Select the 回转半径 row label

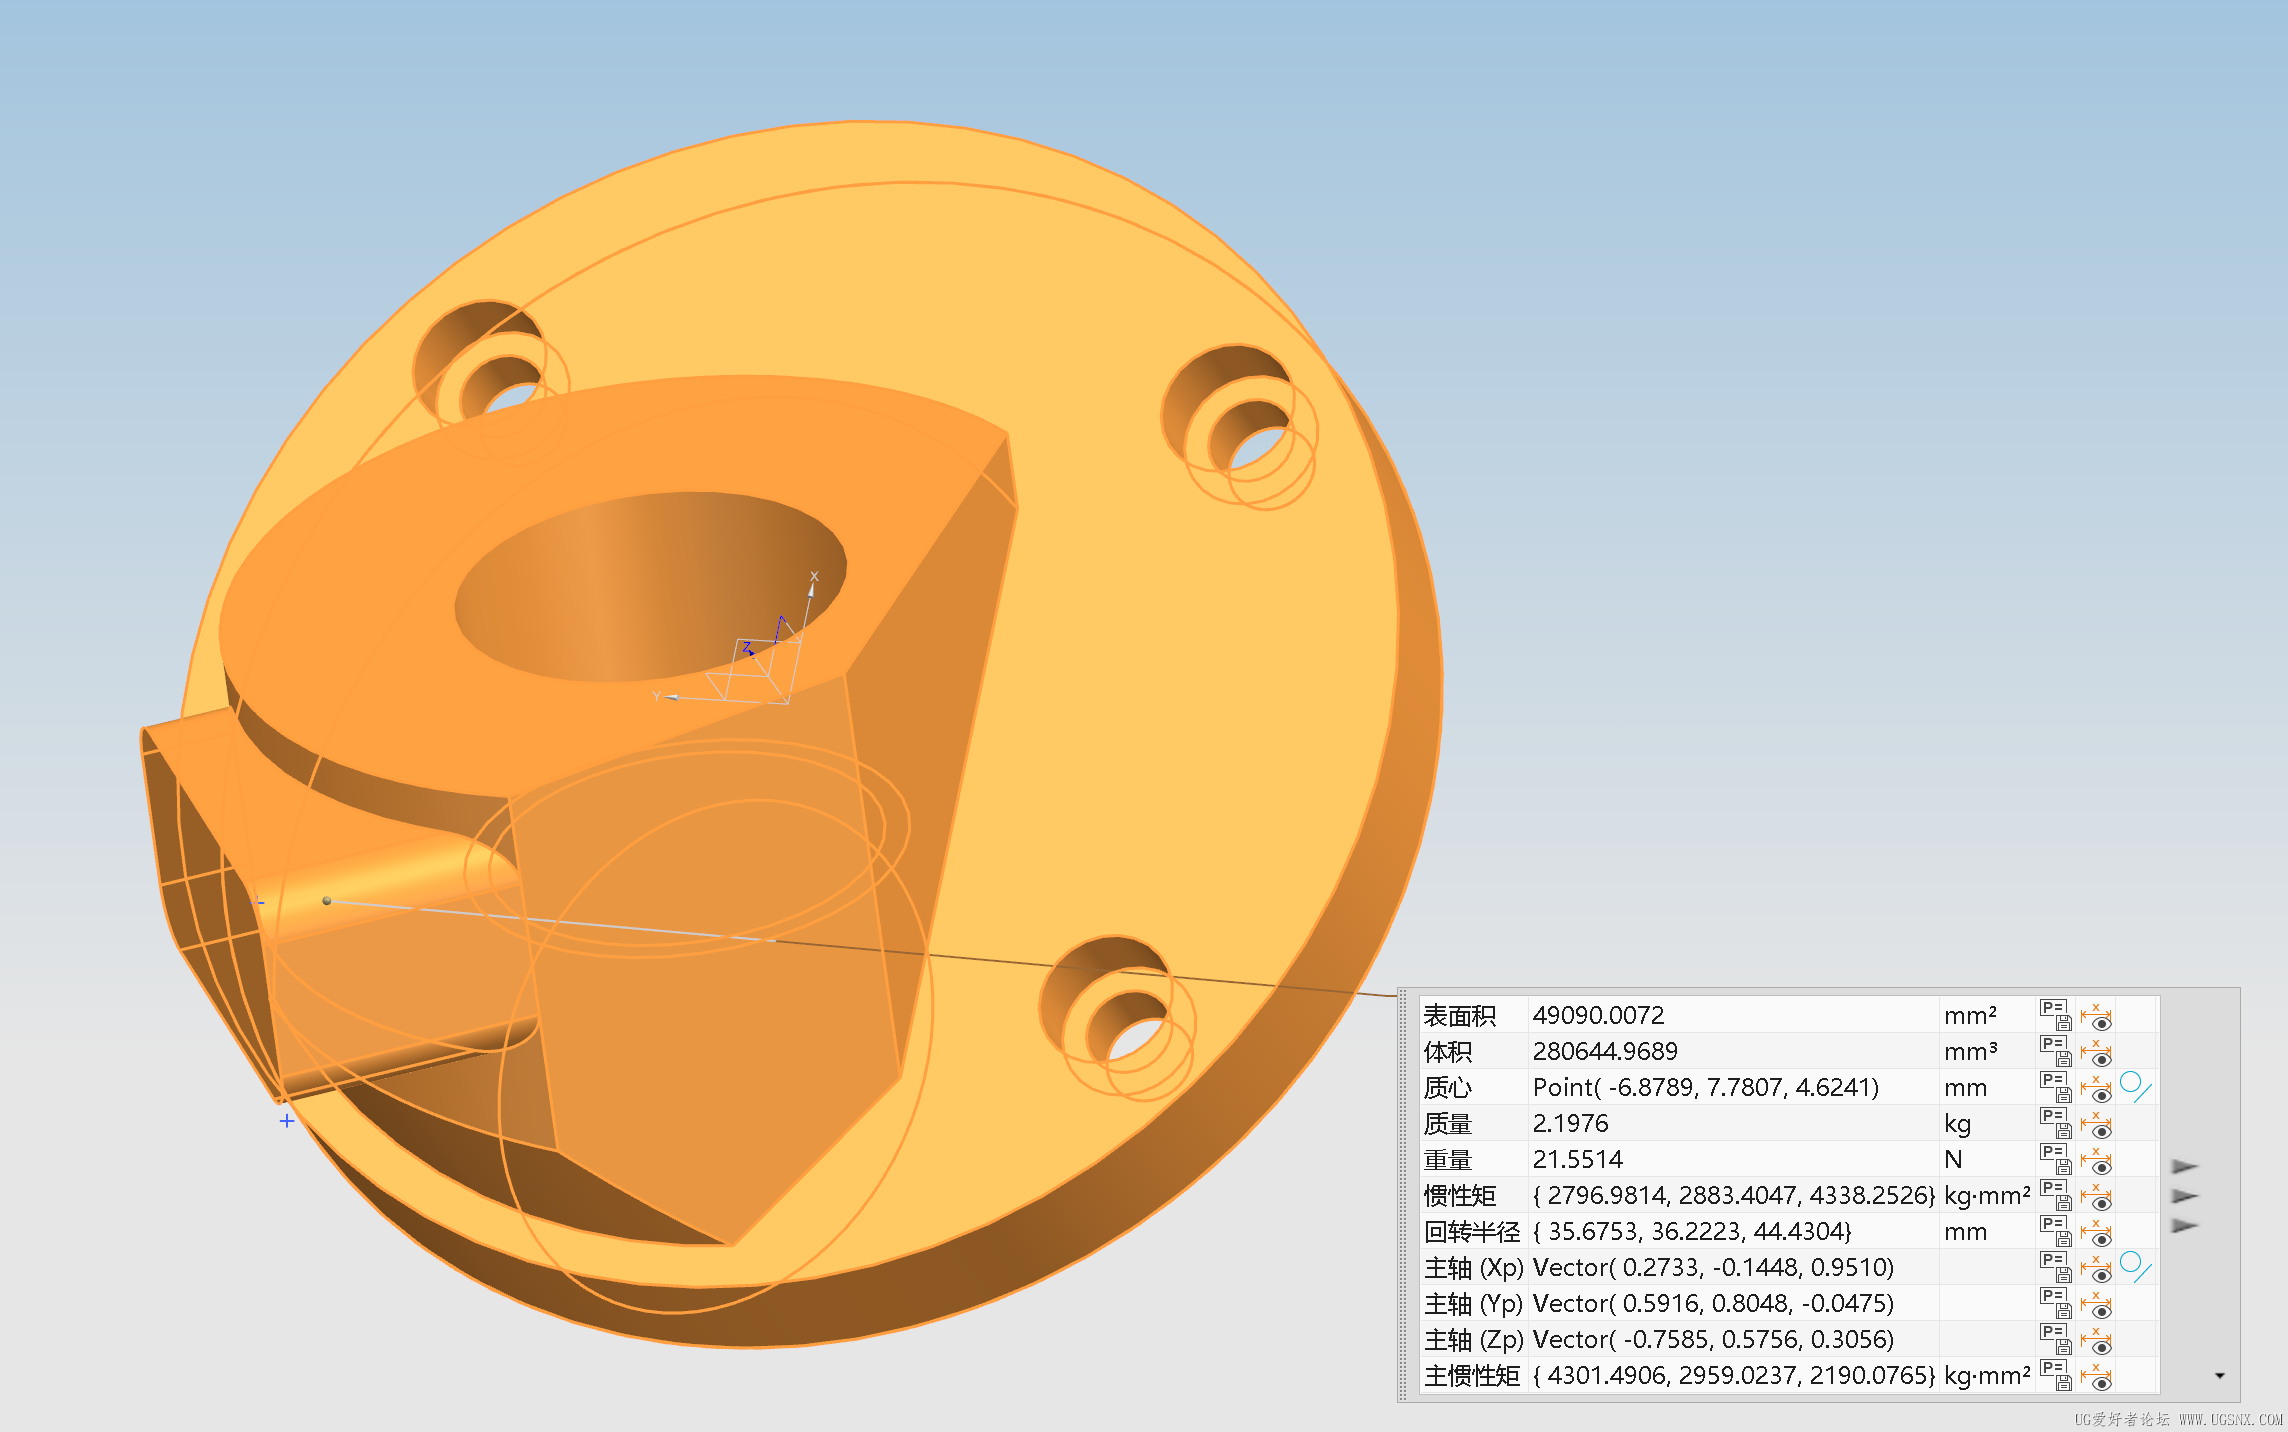(x=1472, y=1231)
